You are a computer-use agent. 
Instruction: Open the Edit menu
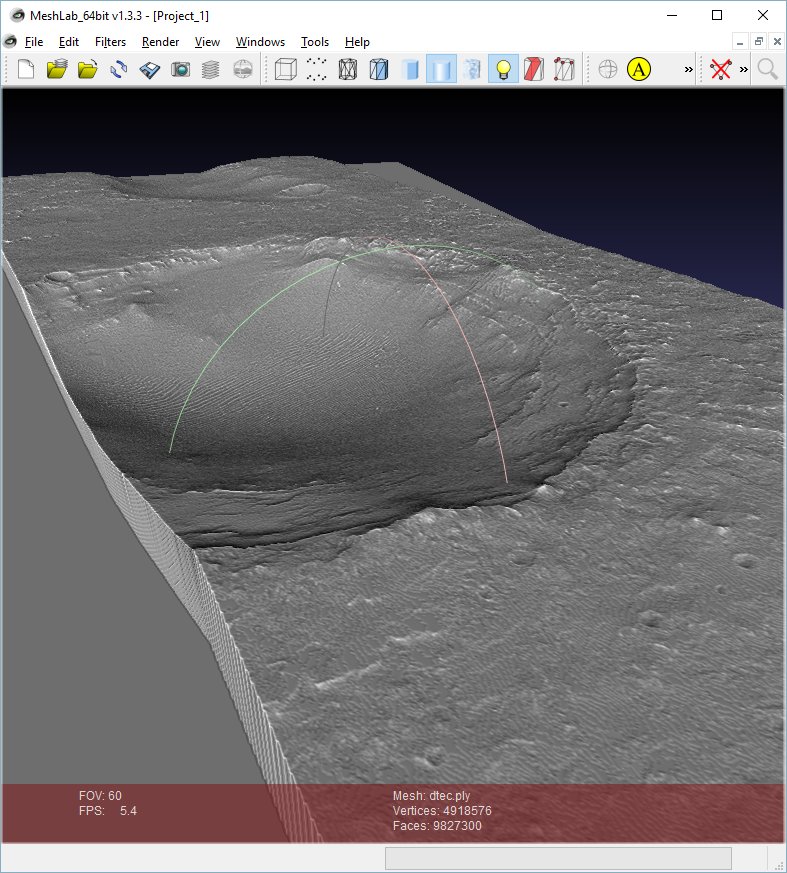pos(68,42)
